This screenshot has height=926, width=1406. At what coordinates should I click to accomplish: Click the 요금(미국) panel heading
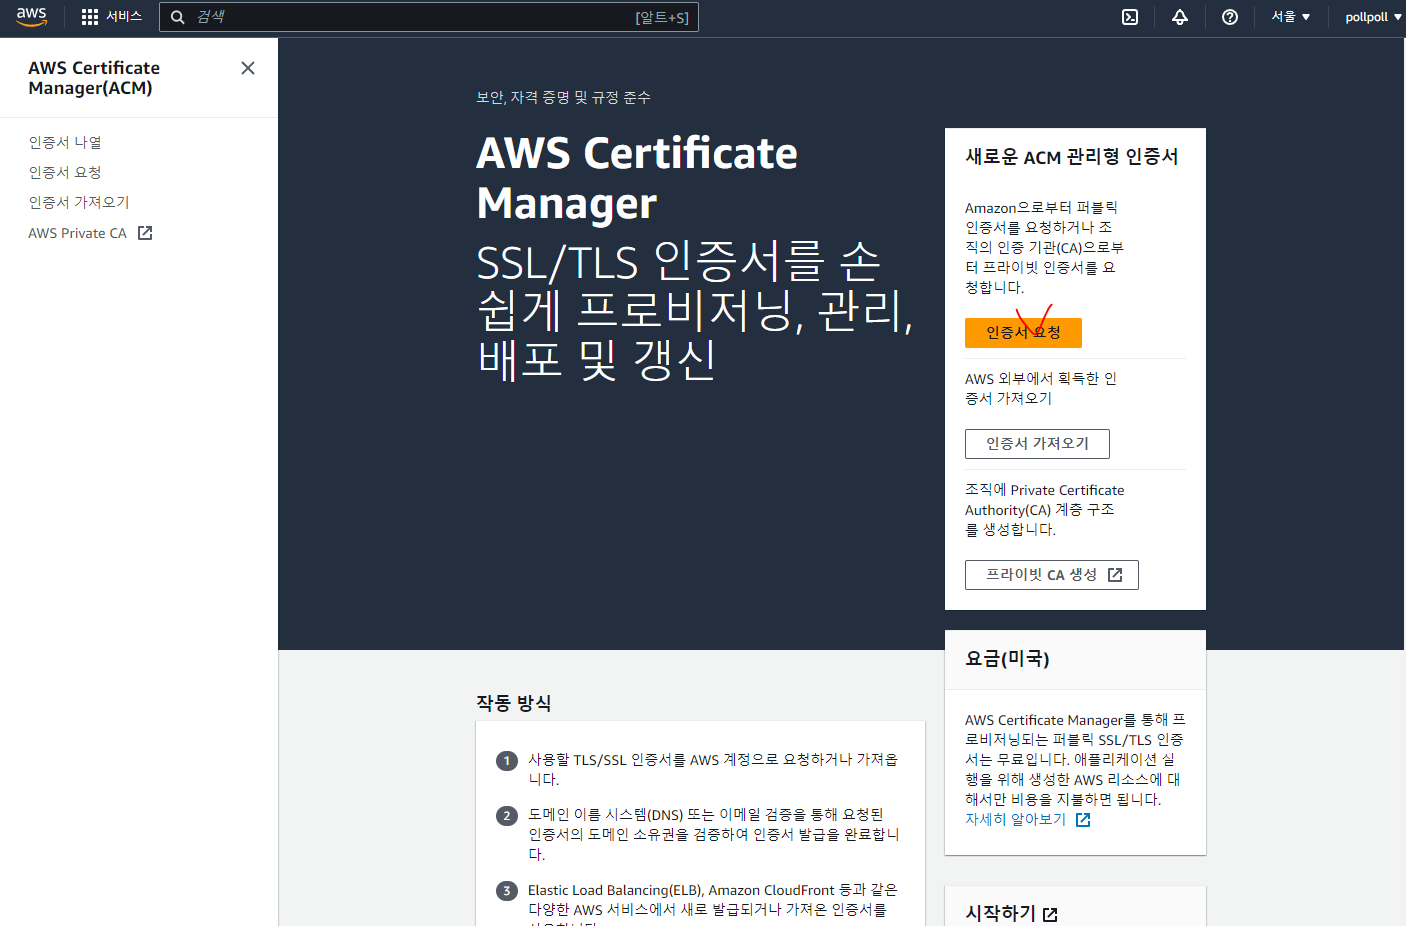pyautogui.click(x=1007, y=659)
